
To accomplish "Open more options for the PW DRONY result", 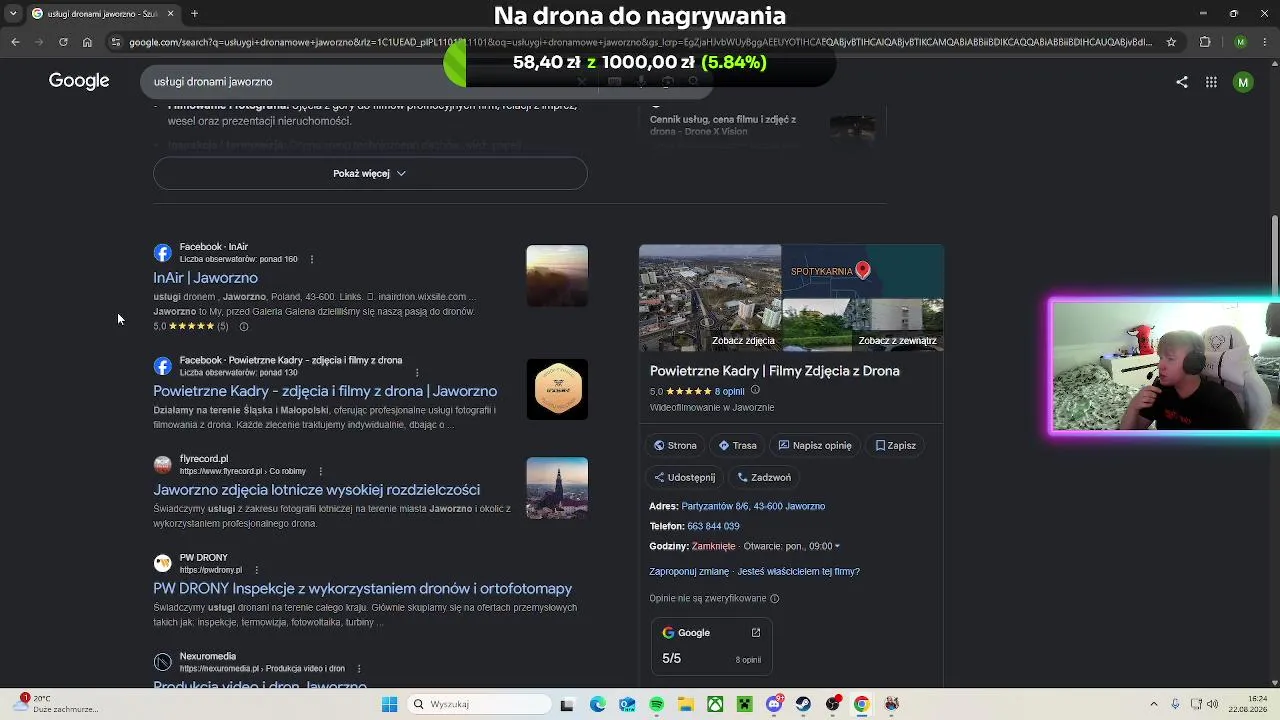I will (x=256, y=570).
